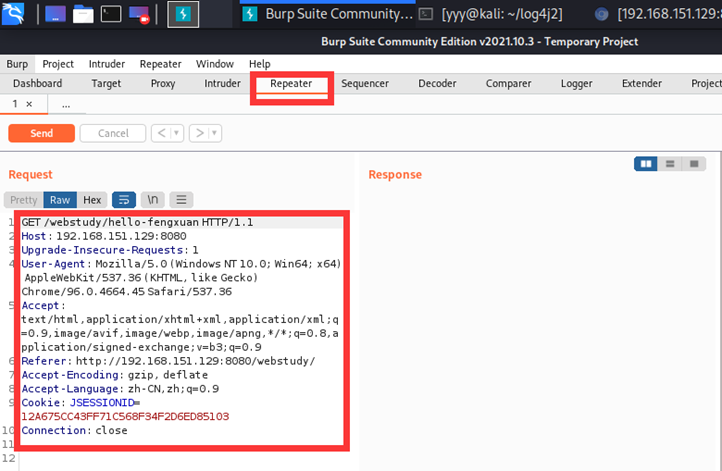This screenshot has height=471, width=722.
Task: Click the Connection: close header line
Action: pyautogui.click(x=74, y=430)
